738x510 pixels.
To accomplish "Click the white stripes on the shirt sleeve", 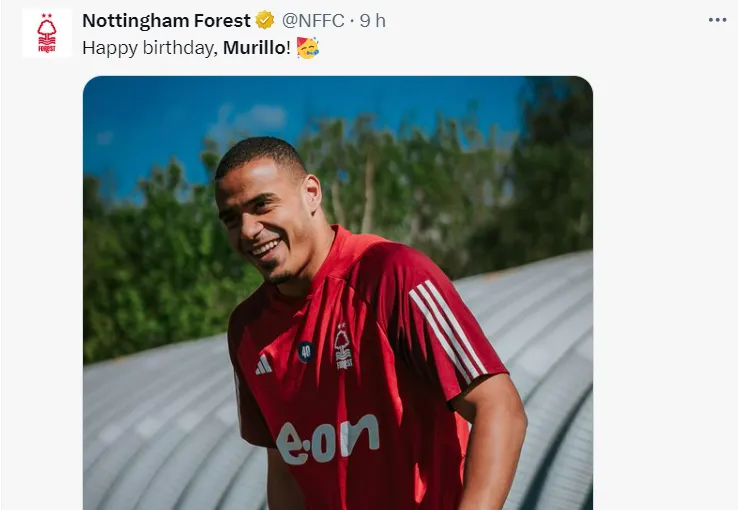I will (x=447, y=329).
